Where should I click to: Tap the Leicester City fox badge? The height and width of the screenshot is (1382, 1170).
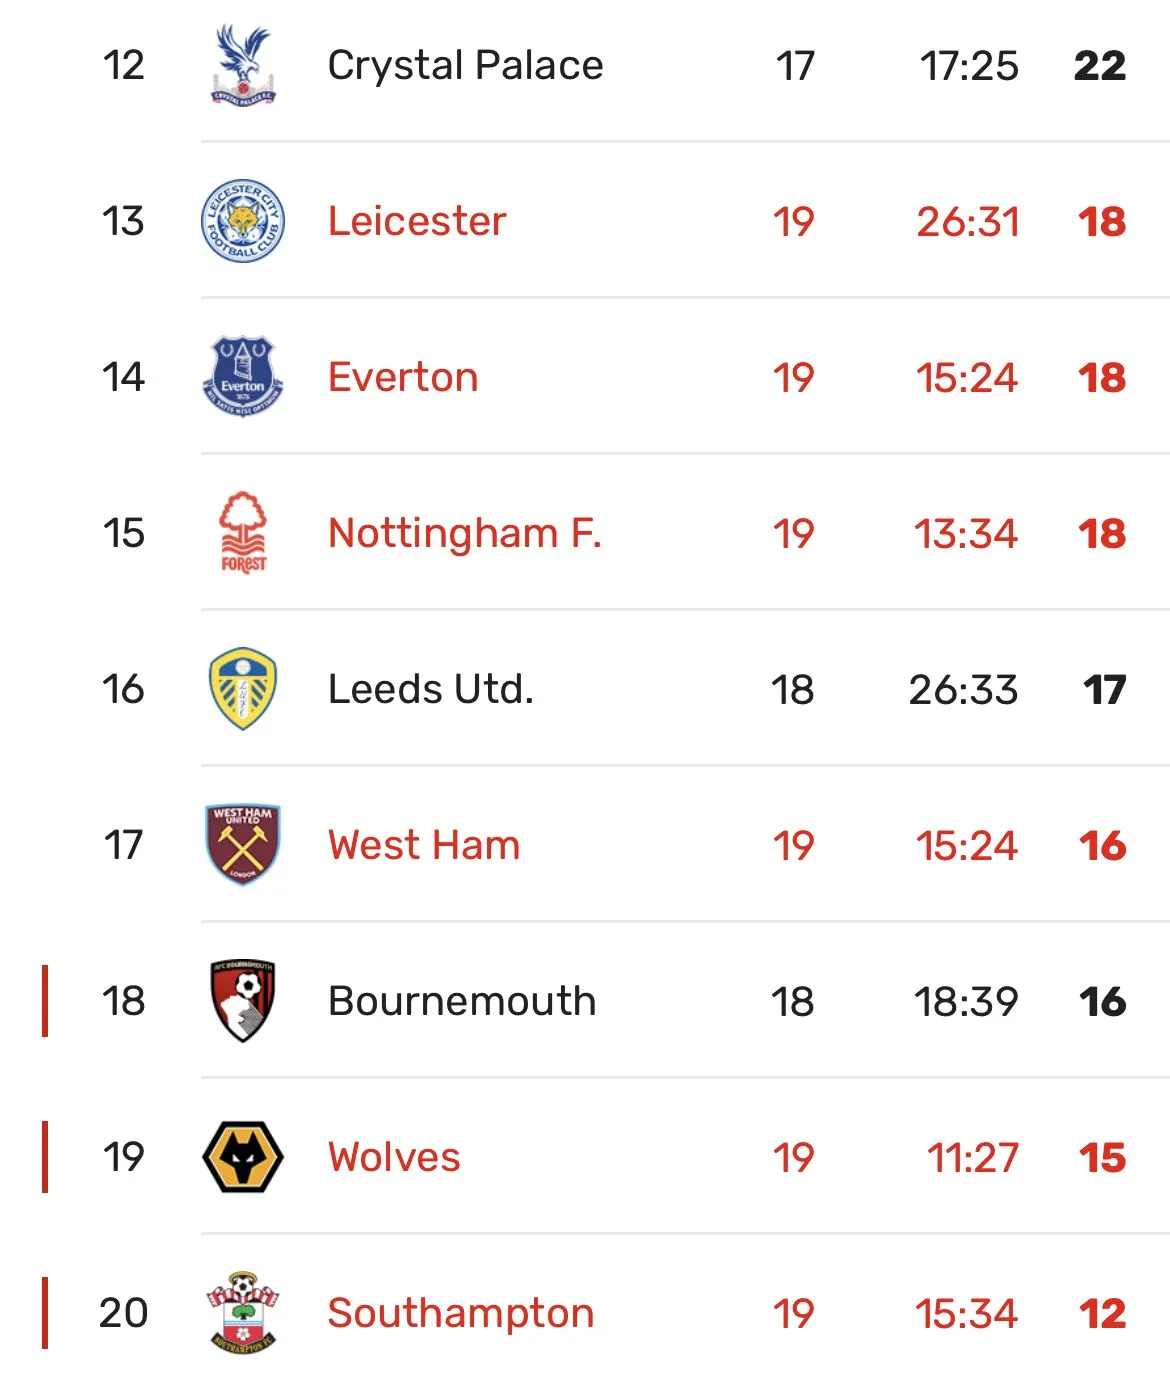click(x=243, y=221)
